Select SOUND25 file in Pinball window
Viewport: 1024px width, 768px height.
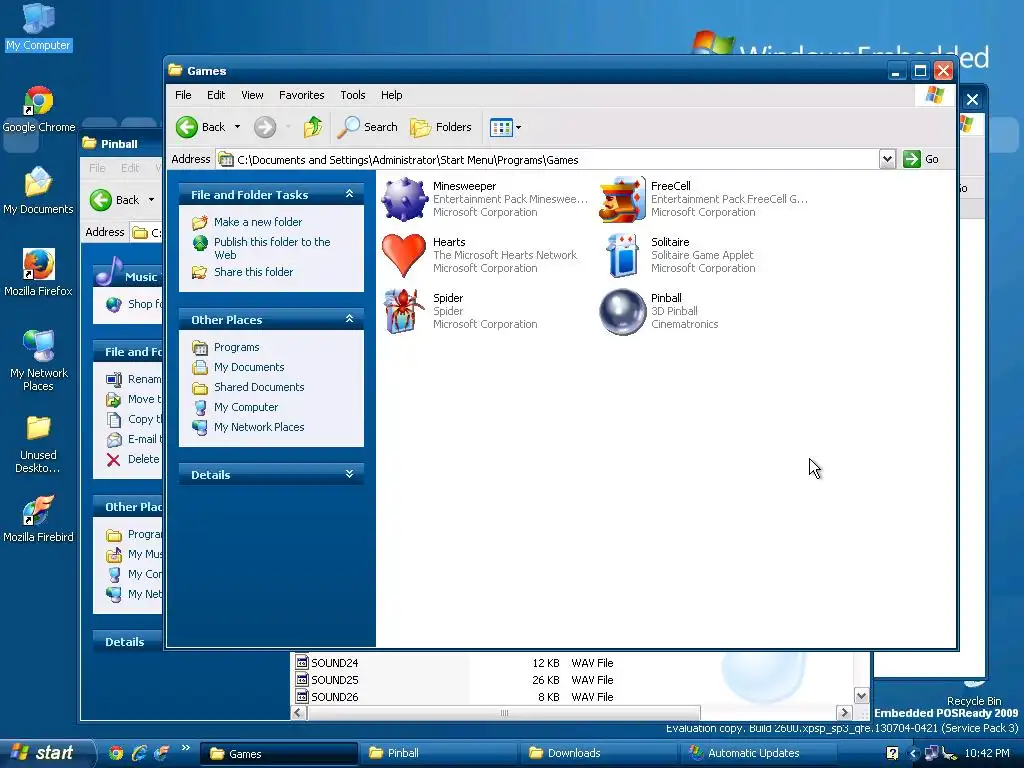click(x=334, y=679)
